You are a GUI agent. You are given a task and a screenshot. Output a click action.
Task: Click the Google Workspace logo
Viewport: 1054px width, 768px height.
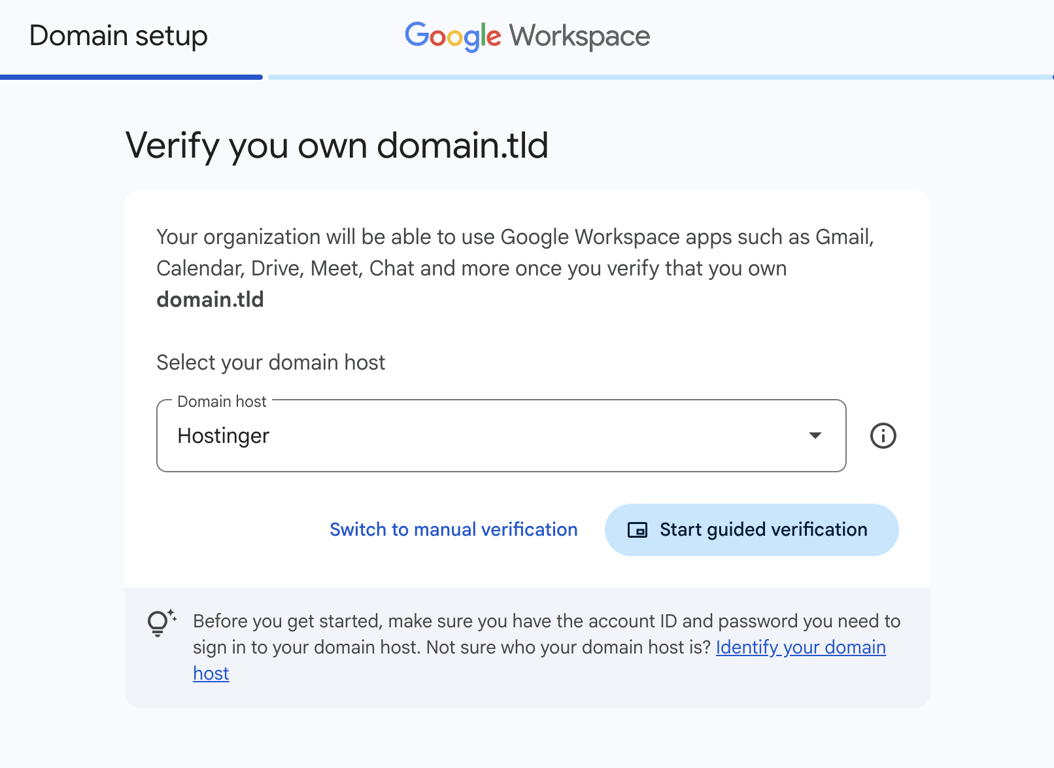[527, 36]
